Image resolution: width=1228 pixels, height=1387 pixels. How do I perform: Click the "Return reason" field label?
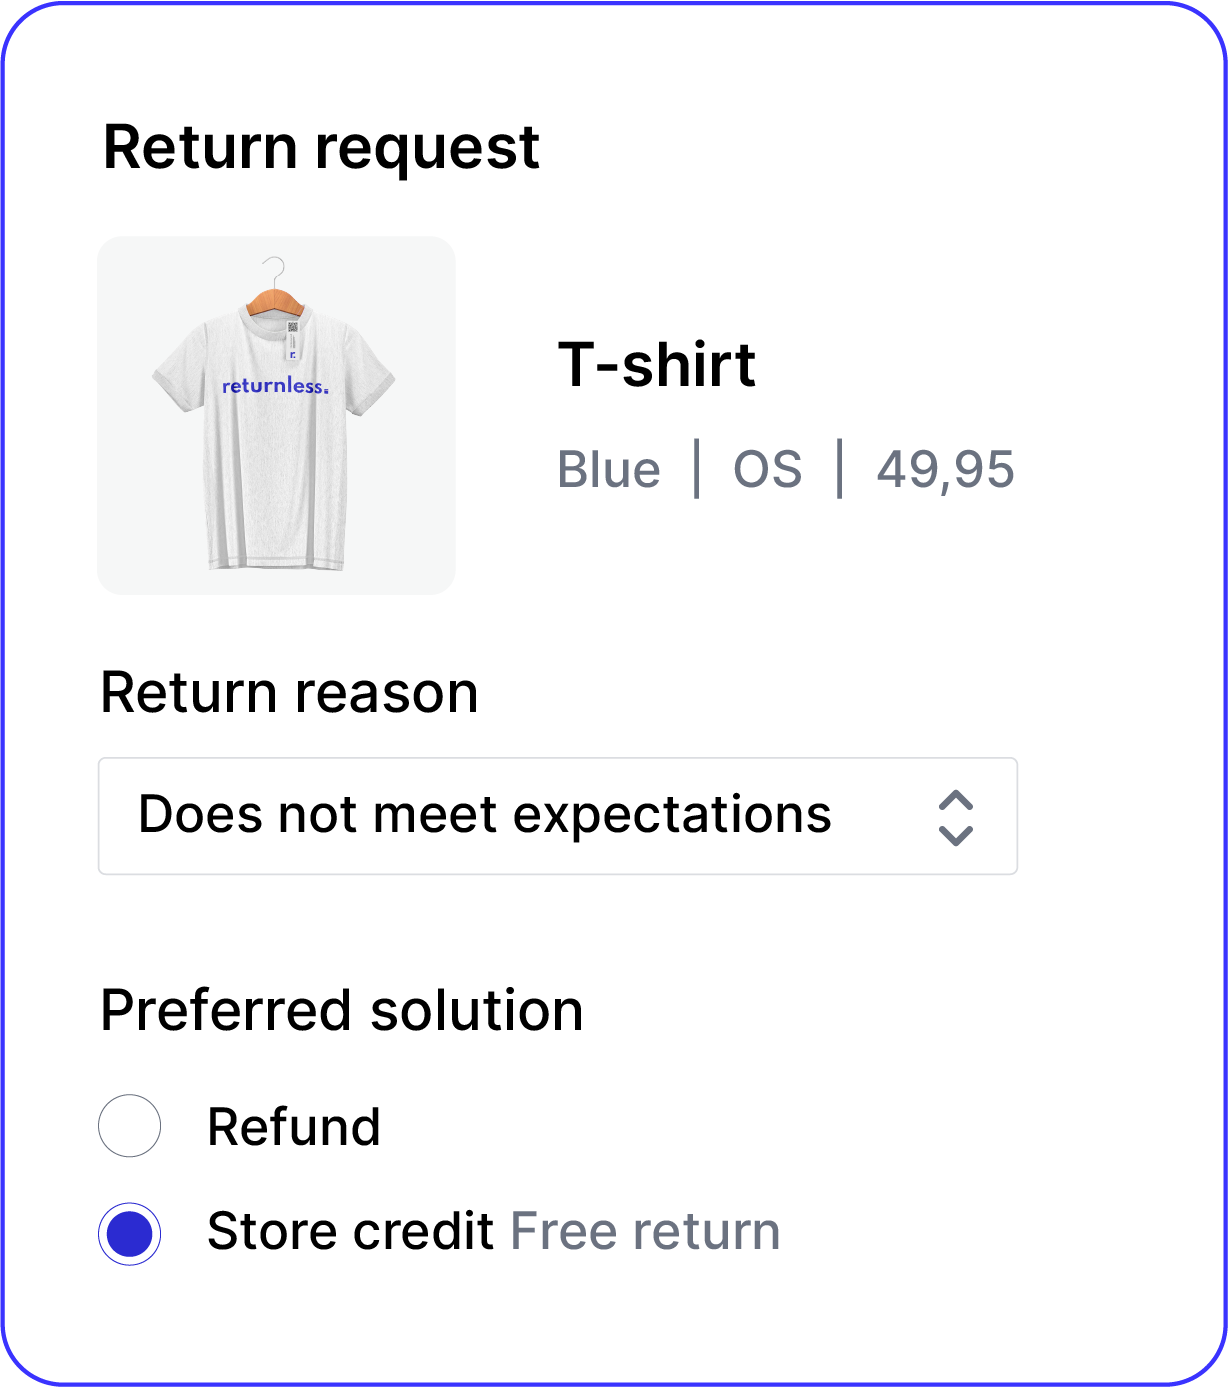click(290, 693)
